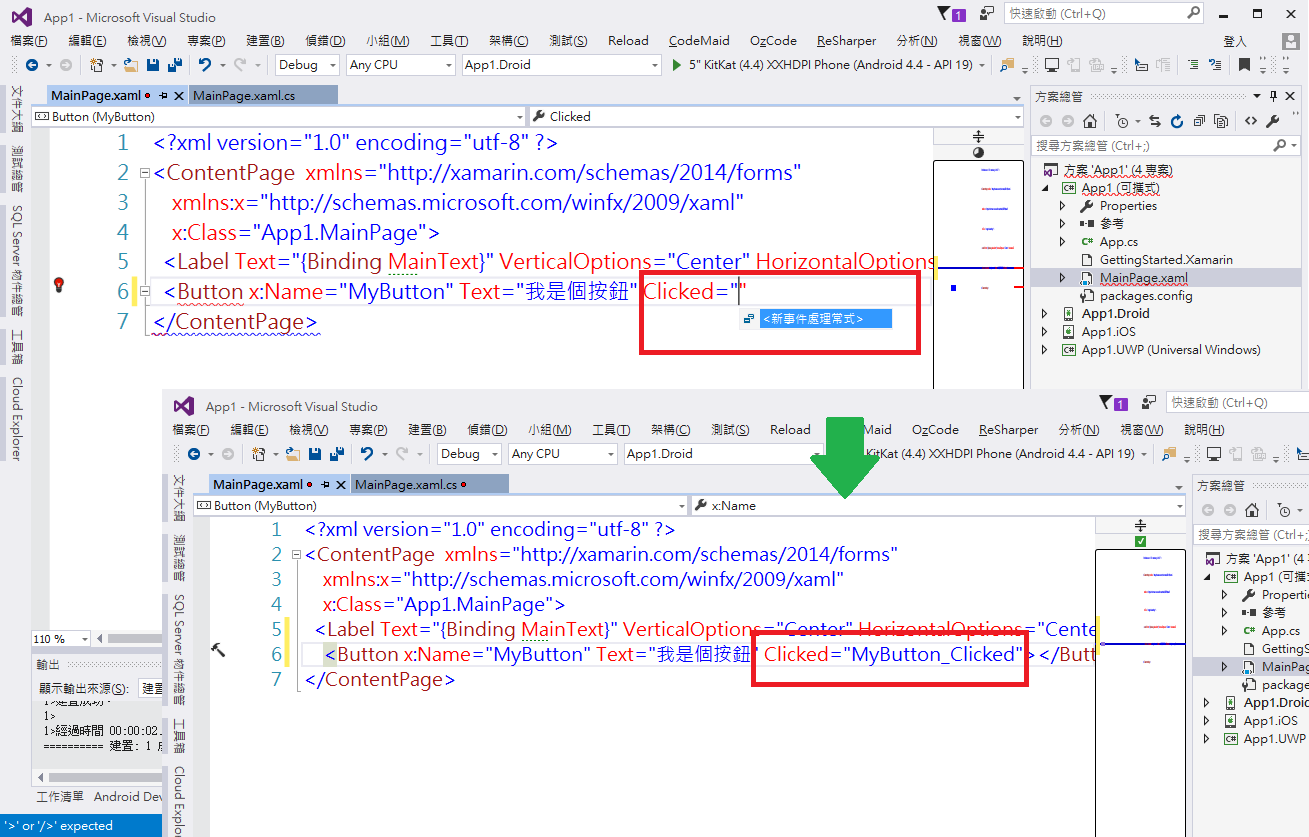Click bookmark icon in upper window toolbar

[1244, 65]
